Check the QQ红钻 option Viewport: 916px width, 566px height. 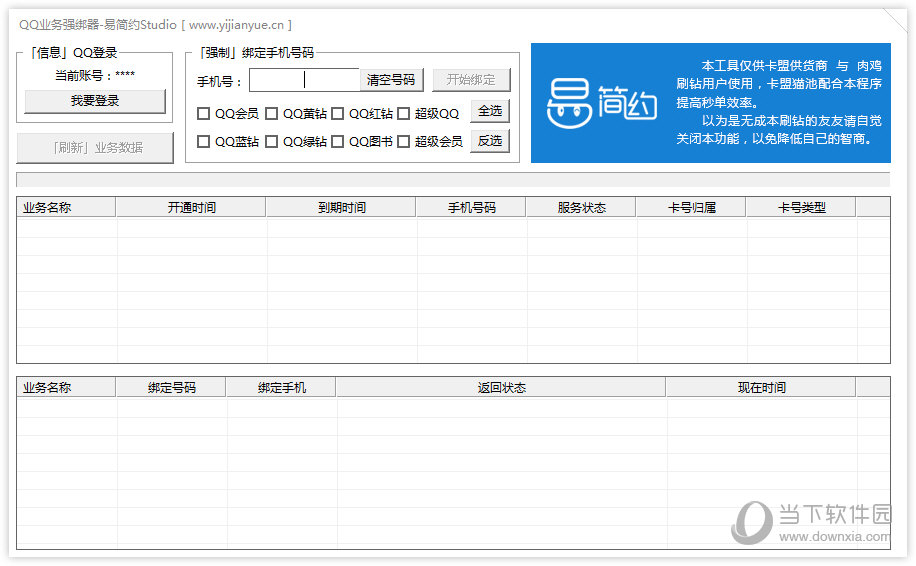(x=338, y=114)
